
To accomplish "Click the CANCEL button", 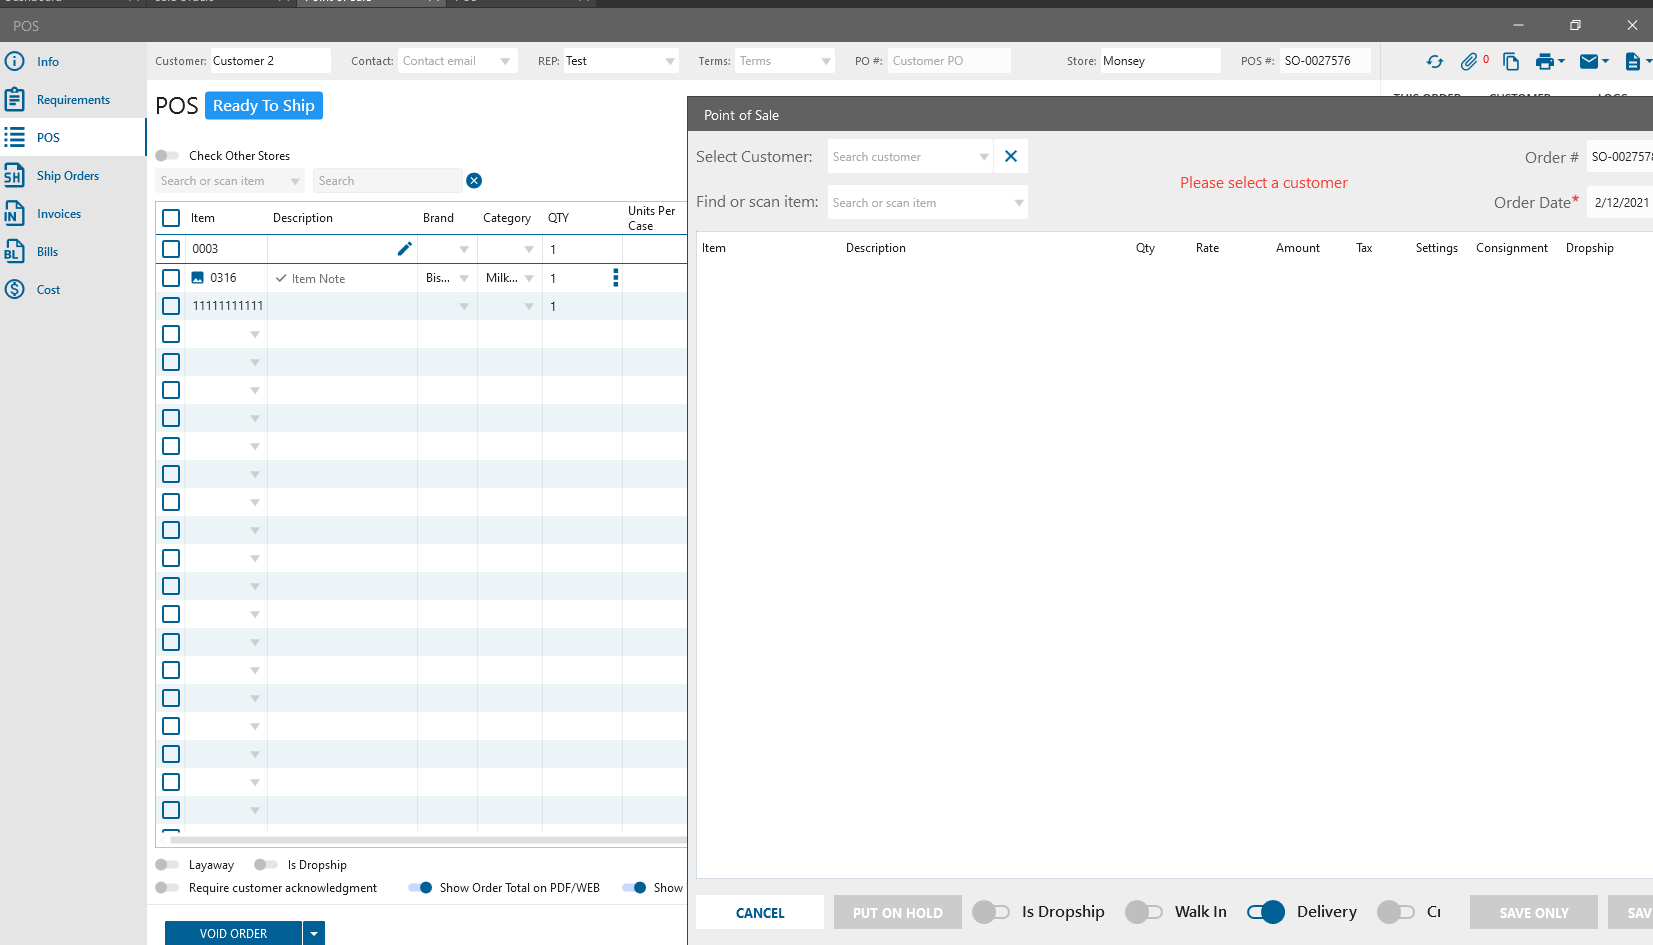I will (760, 912).
